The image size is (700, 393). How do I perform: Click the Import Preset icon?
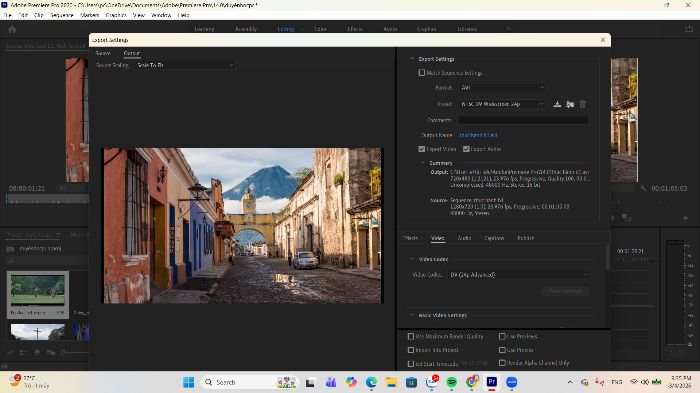pos(570,104)
